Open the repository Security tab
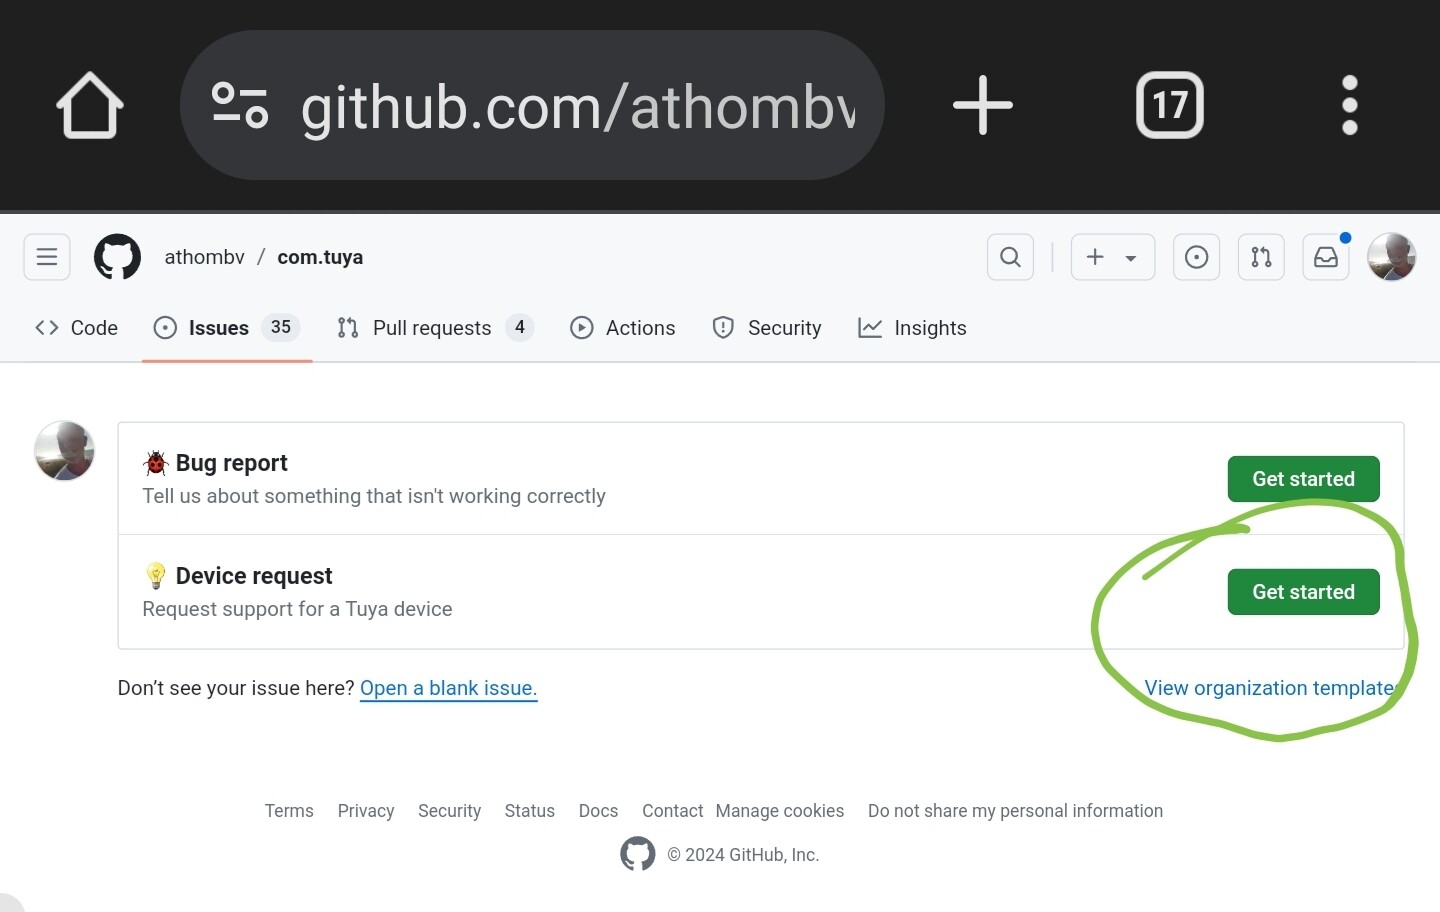 pyautogui.click(x=766, y=328)
